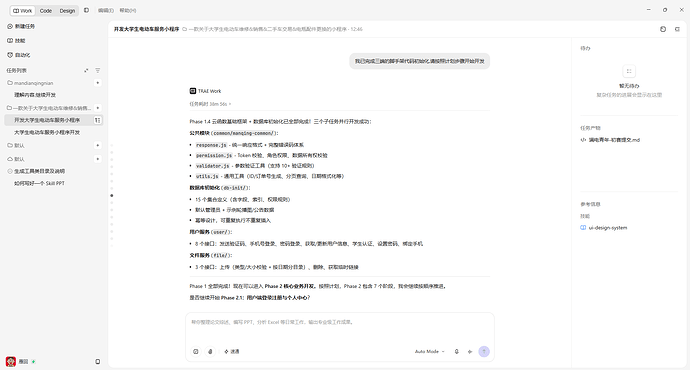Open the 理解内容,继续开发 task
Image resolution: width=690 pixels, height=370 pixels.
click(35, 95)
